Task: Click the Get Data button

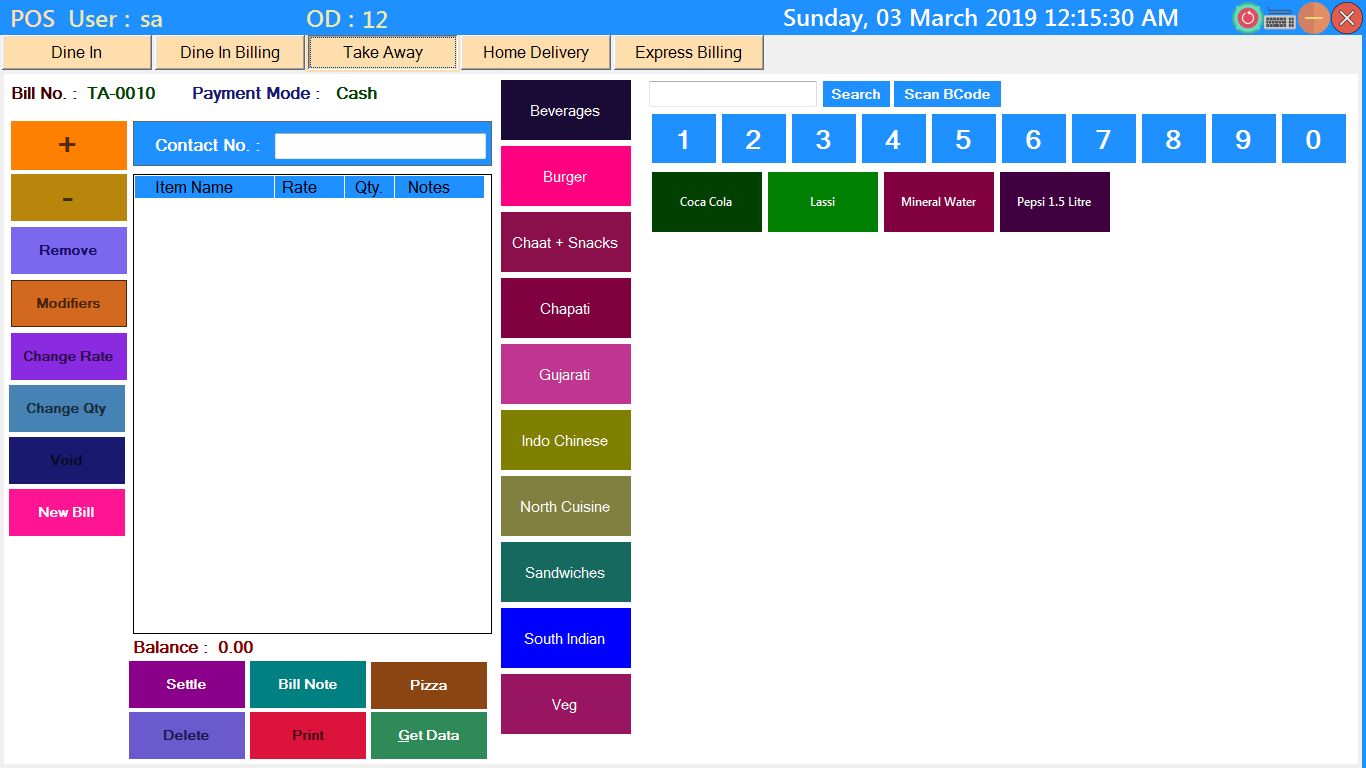Action: tap(429, 735)
